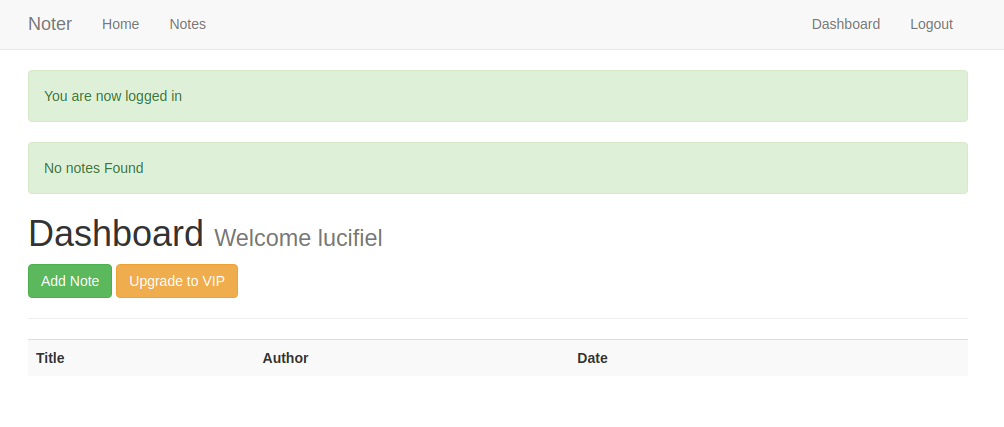Click the large Dashboard page heading
Image resolution: width=1004 pixels, height=427 pixels.
[116, 234]
